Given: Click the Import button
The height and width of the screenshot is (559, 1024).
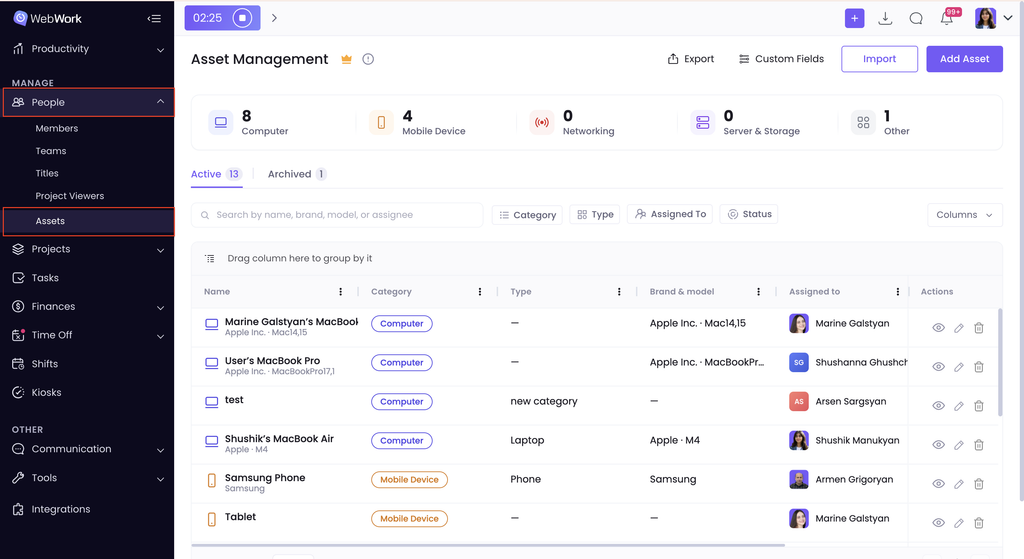Looking at the screenshot, I should (879, 59).
